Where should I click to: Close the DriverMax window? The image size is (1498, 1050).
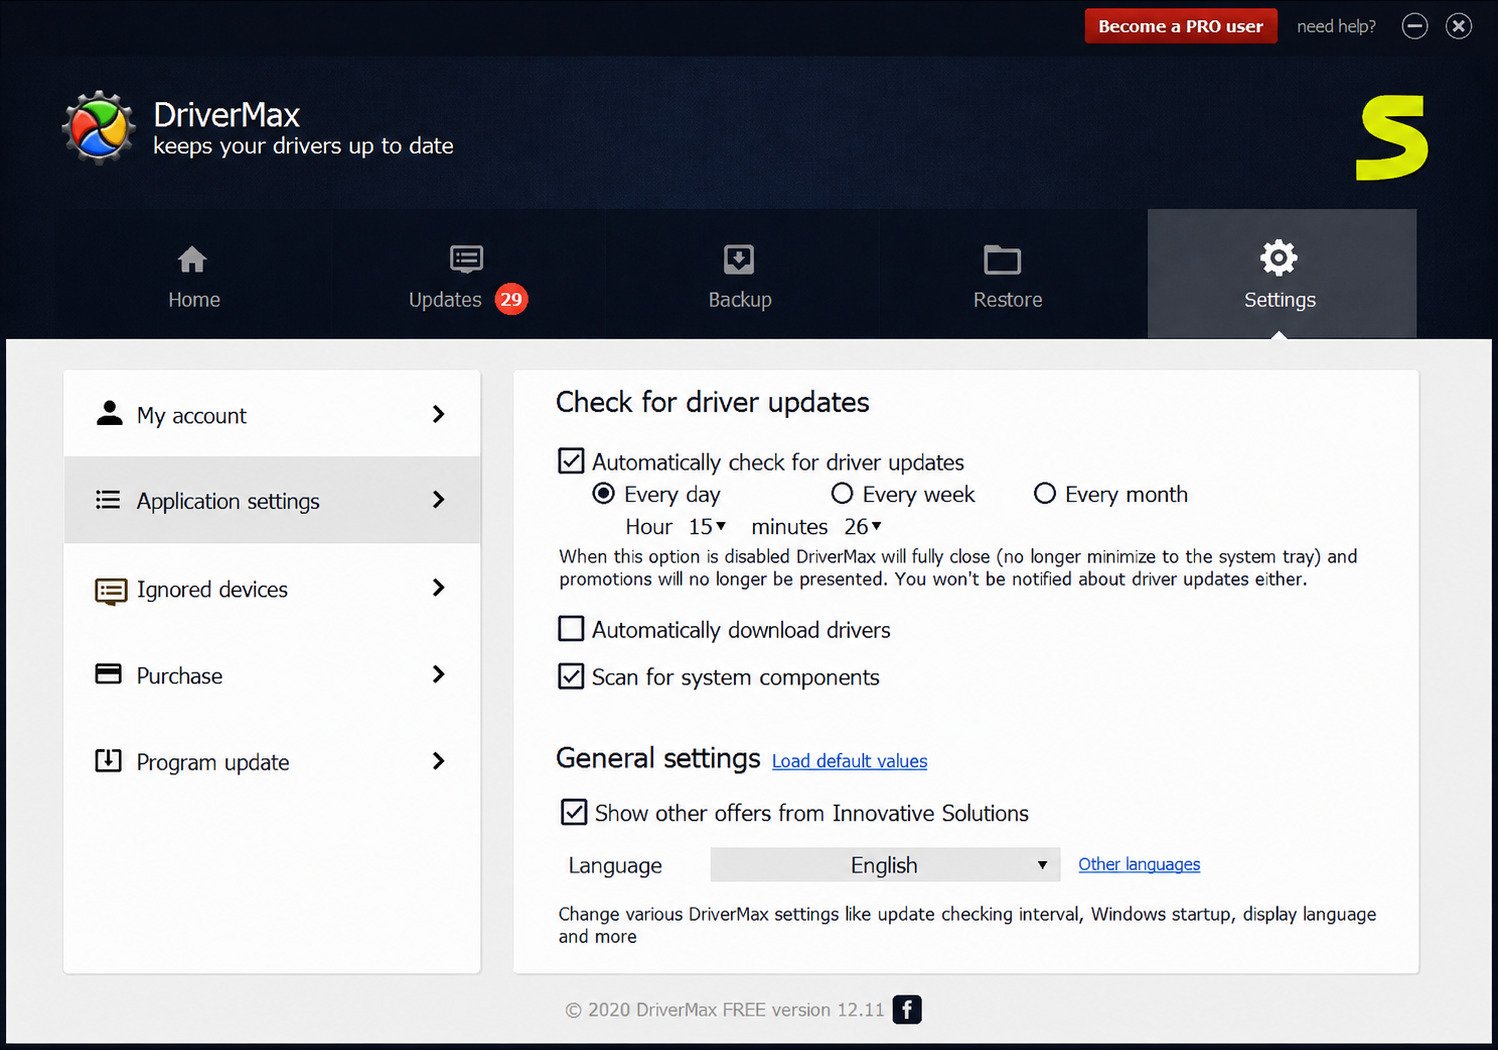[1459, 26]
